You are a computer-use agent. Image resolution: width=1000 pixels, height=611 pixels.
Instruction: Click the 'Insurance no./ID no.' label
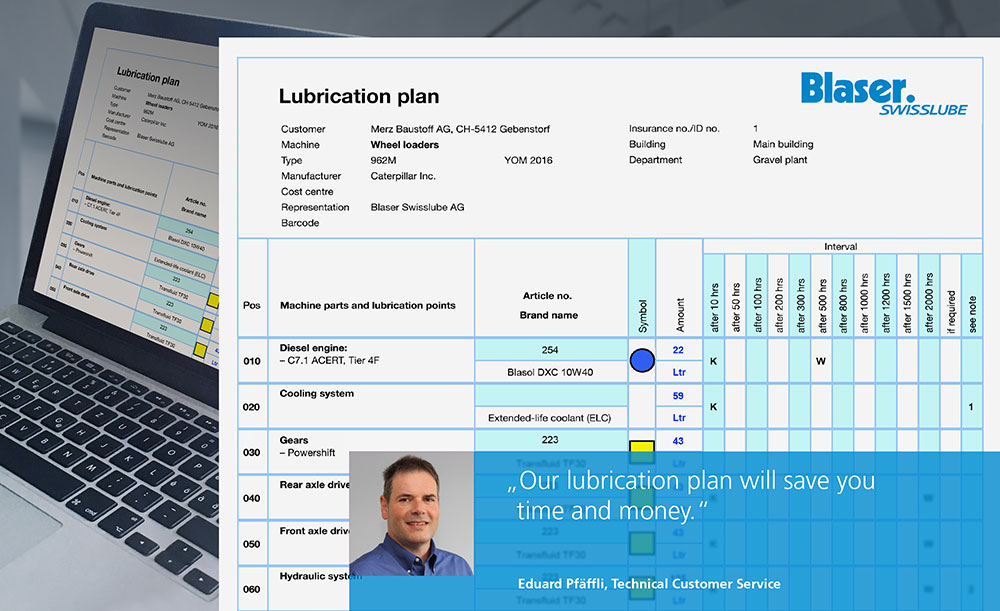click(674, 128)
